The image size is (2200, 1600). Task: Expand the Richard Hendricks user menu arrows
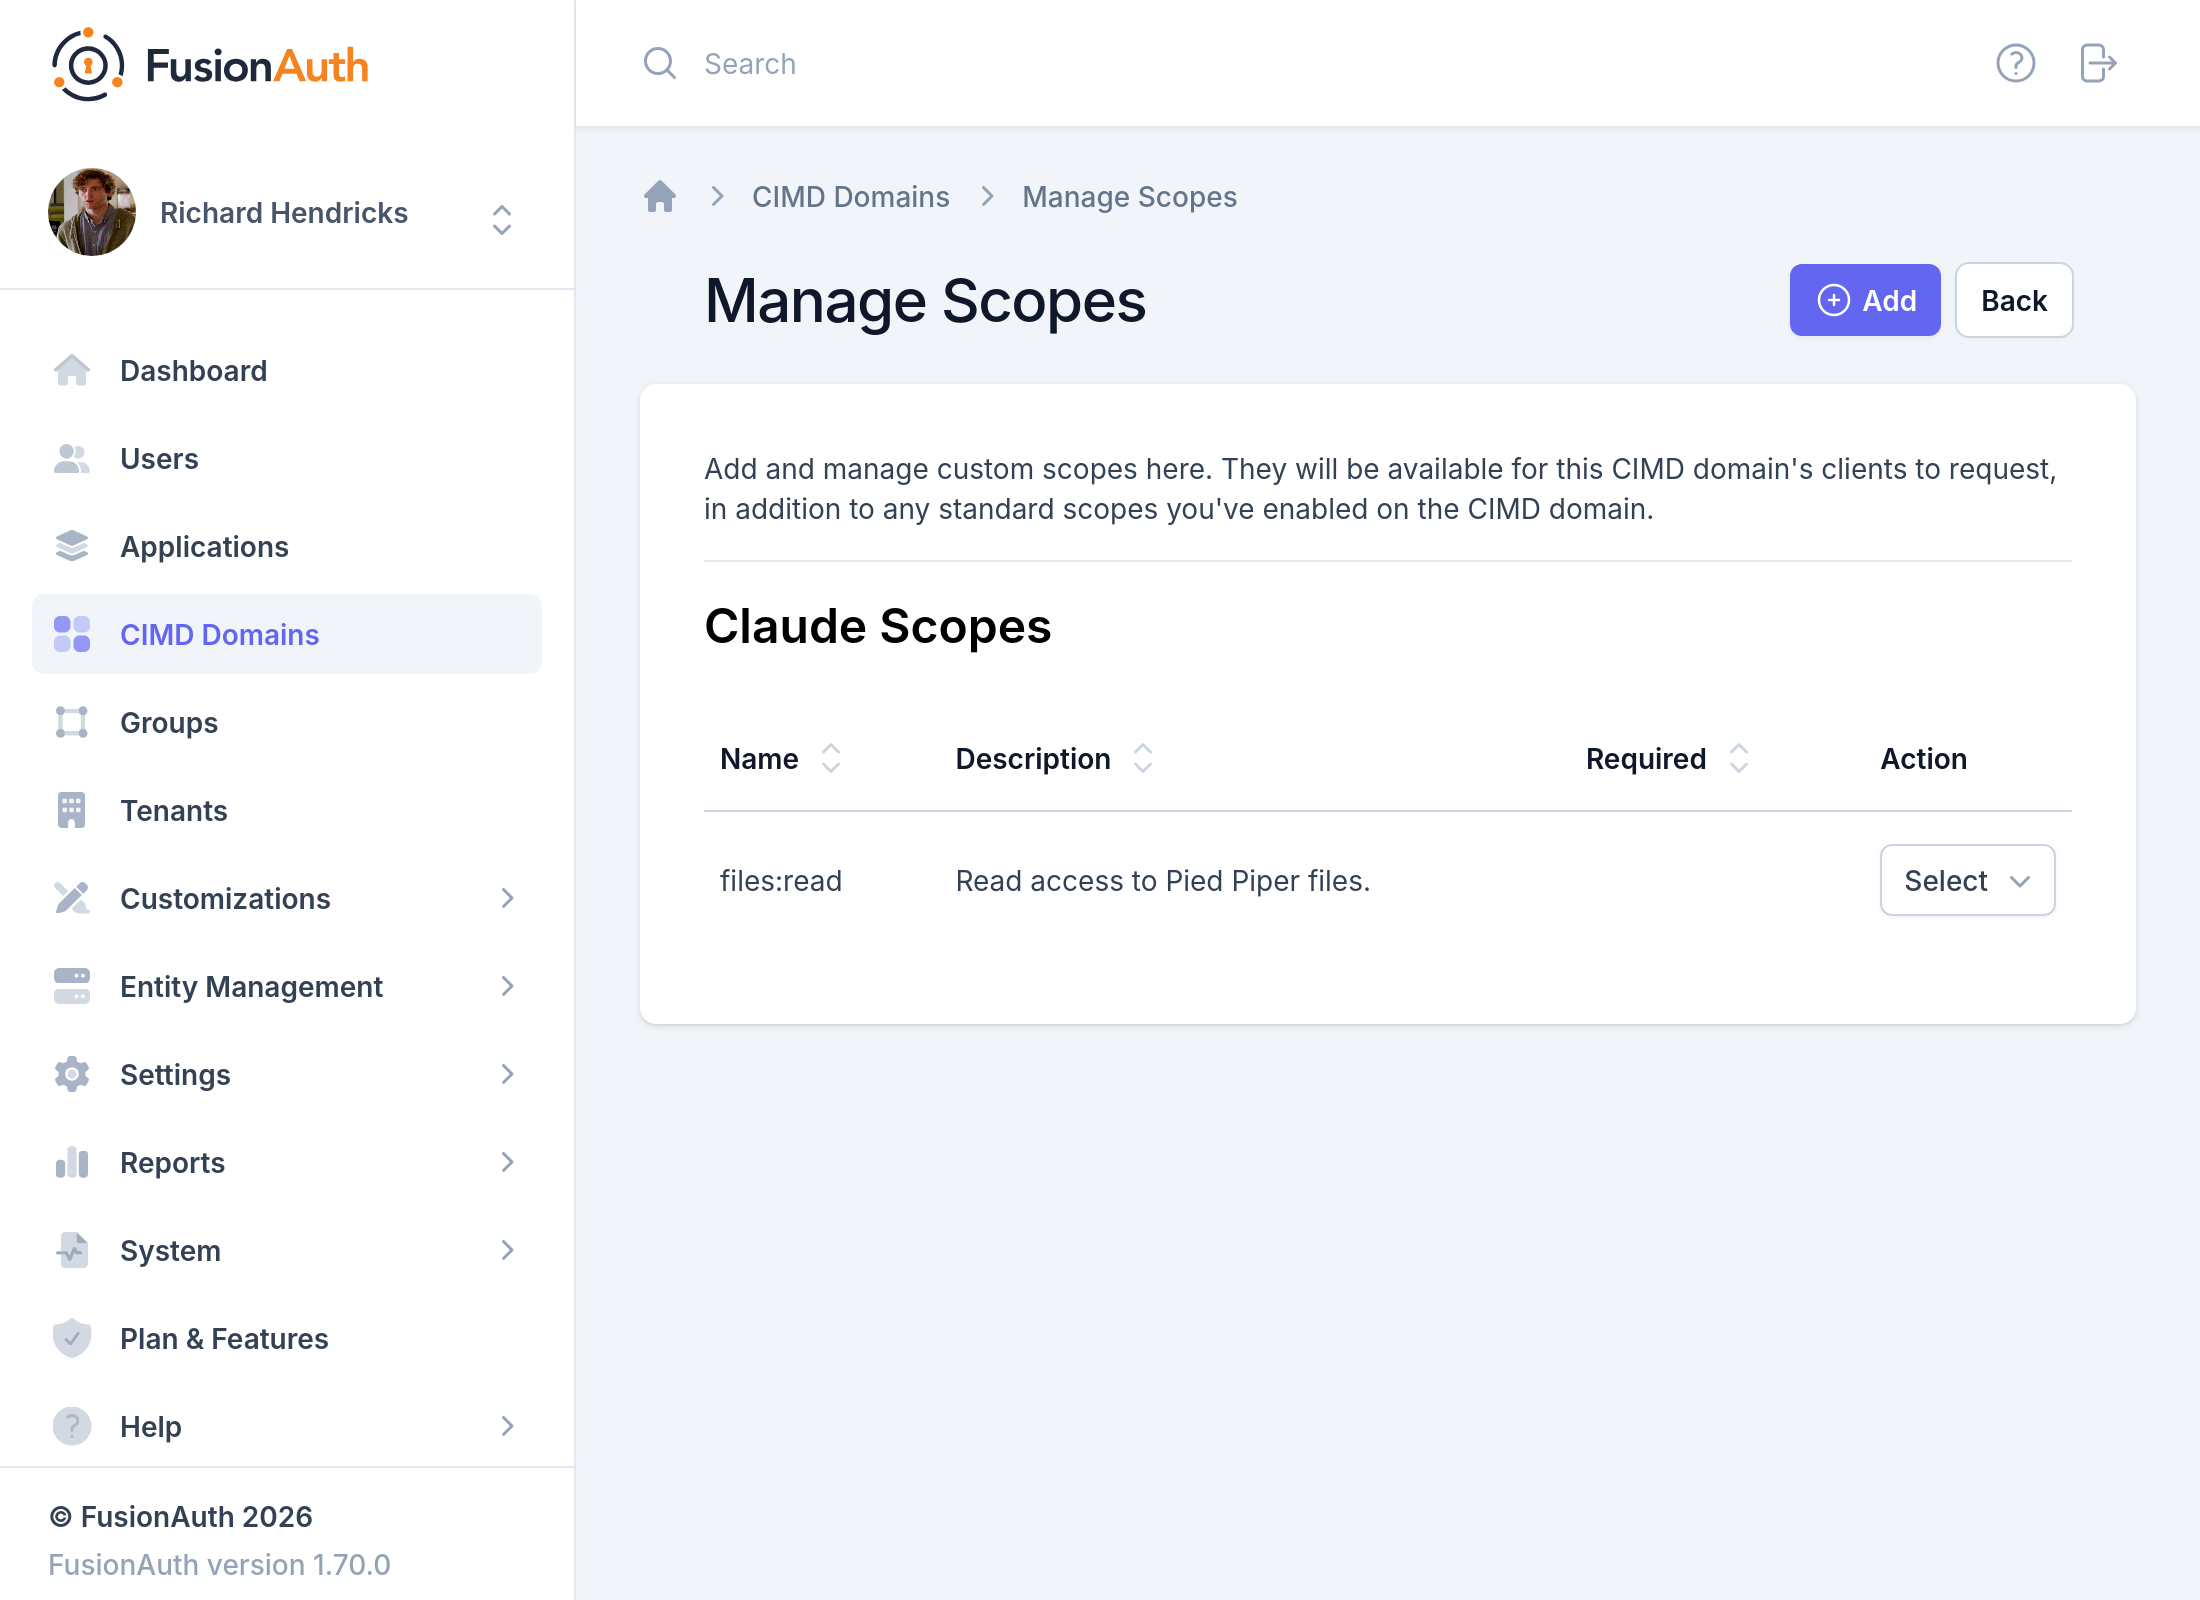pyautogui.click(x=502, y=220)
